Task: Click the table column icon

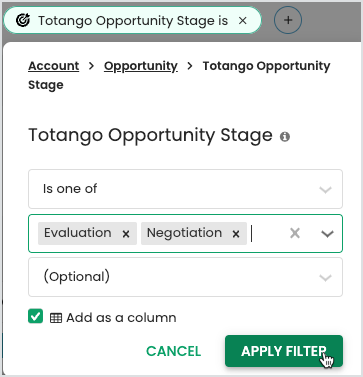Action: click(56, 318)
